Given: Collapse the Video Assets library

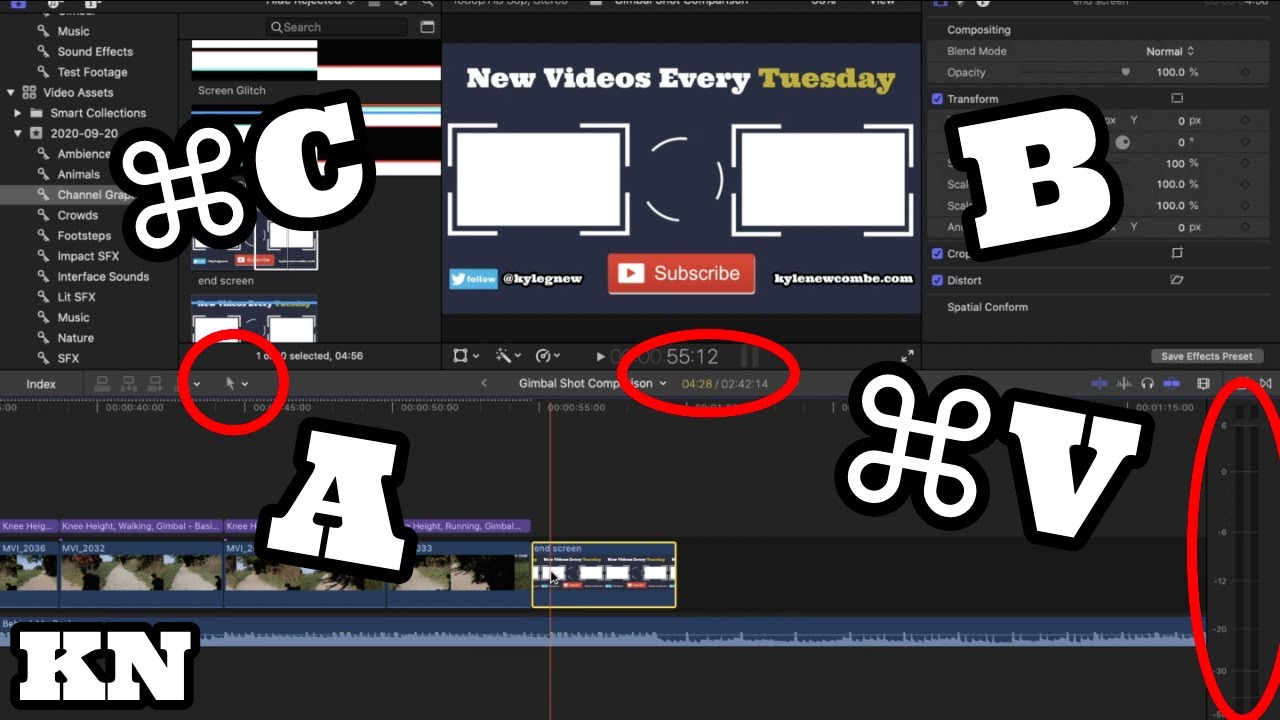Looking at the screenshot, I should coord(11,93).
